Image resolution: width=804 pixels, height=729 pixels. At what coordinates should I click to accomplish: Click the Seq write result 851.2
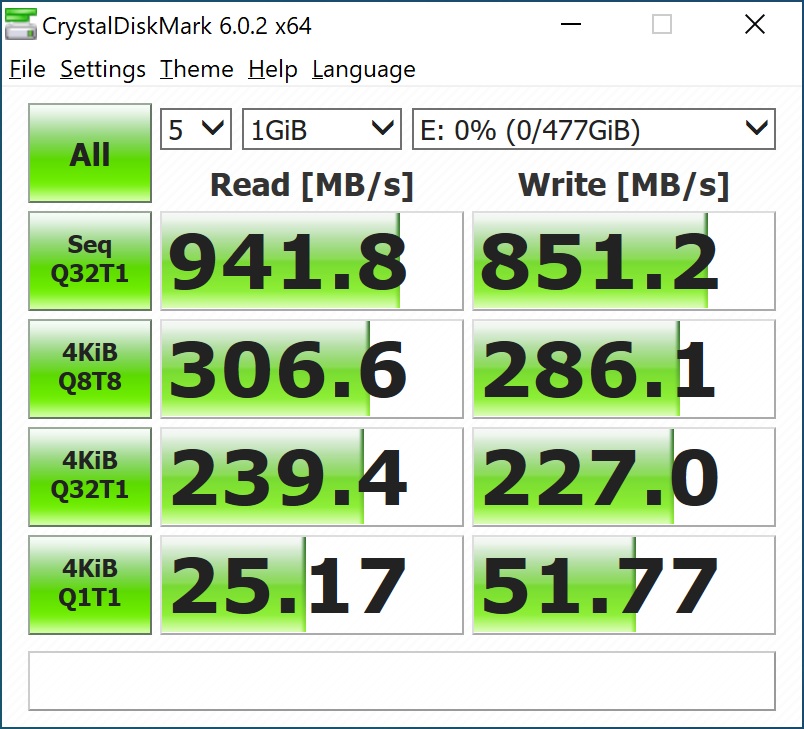click(624, 260)
